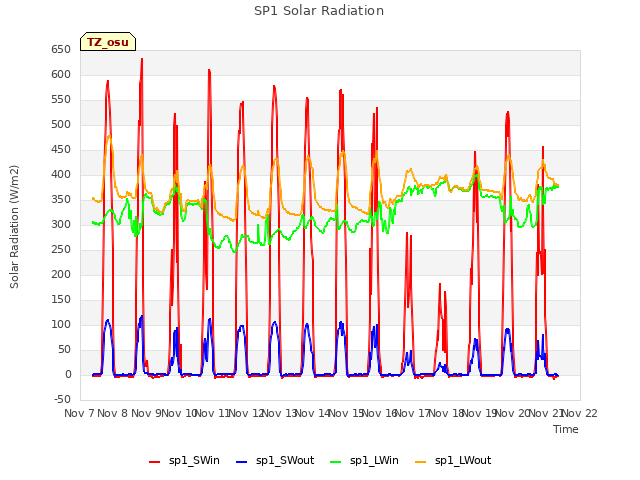Click the 650 y-axis tick label
The image size is (640, 480).
click(x=61, y=49)
